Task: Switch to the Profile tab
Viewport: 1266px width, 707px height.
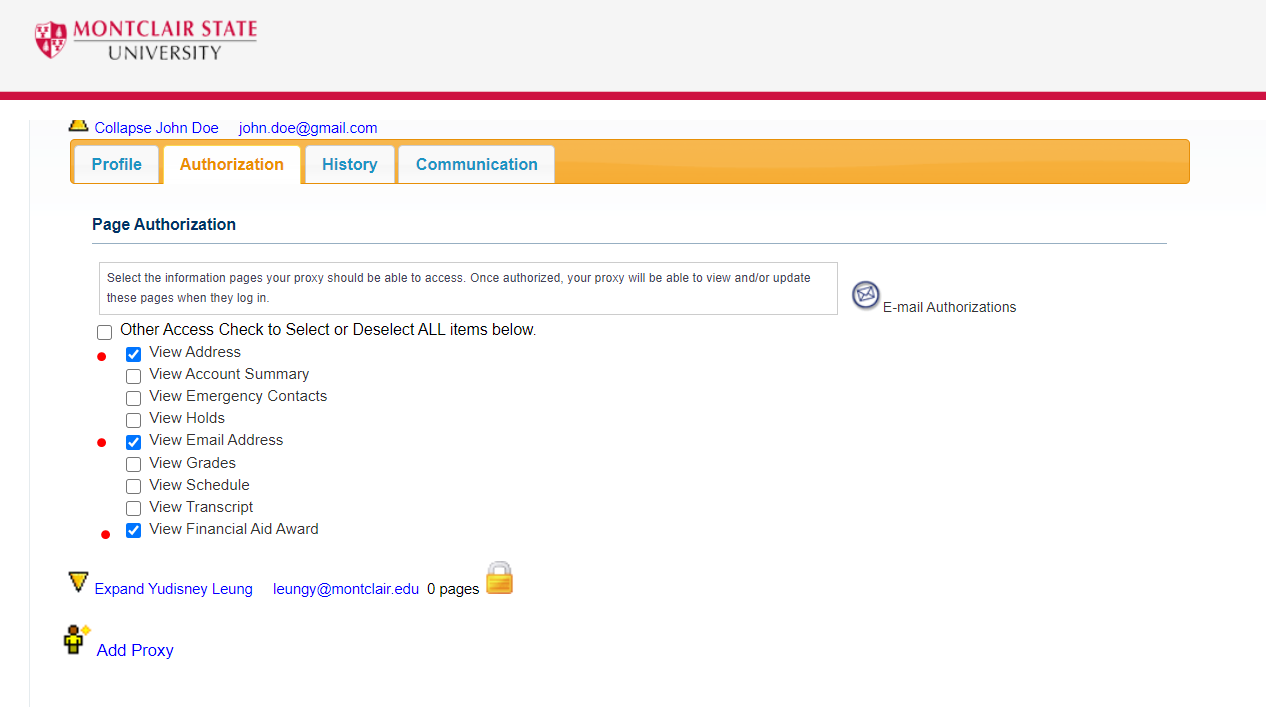Action: coord(116,164)
